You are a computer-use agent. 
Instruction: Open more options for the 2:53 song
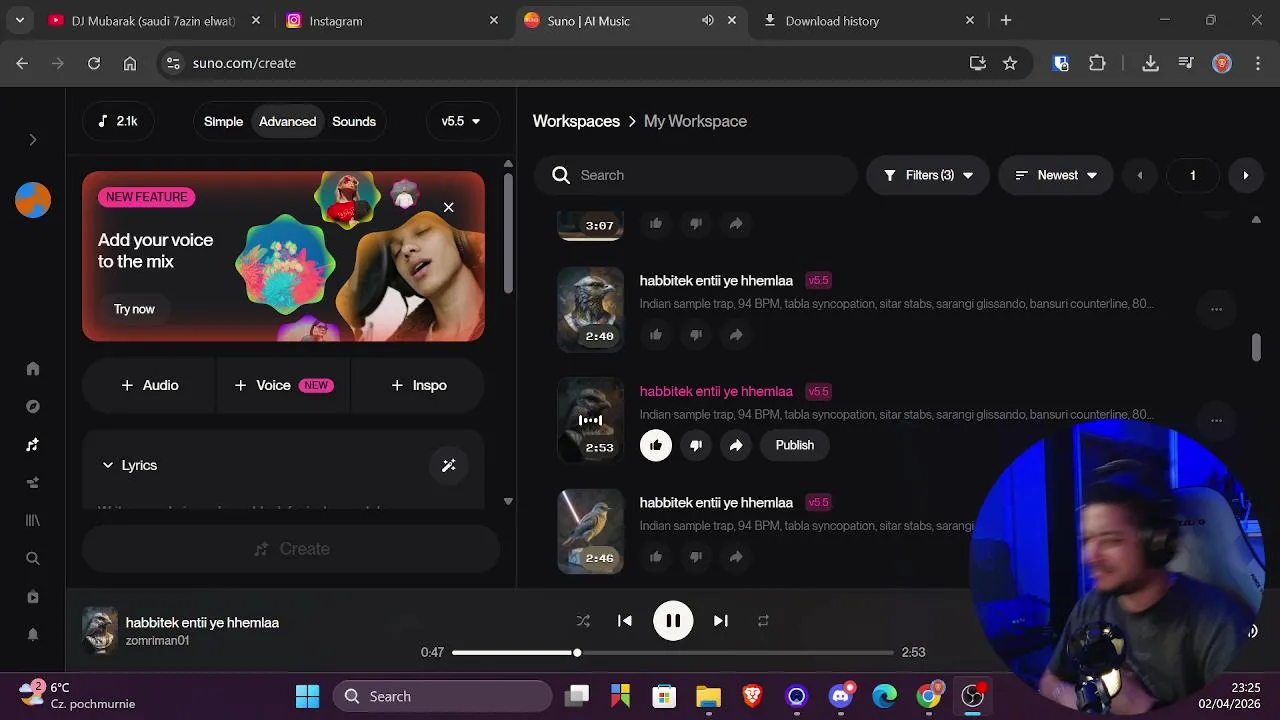(x=1216, y=420)
